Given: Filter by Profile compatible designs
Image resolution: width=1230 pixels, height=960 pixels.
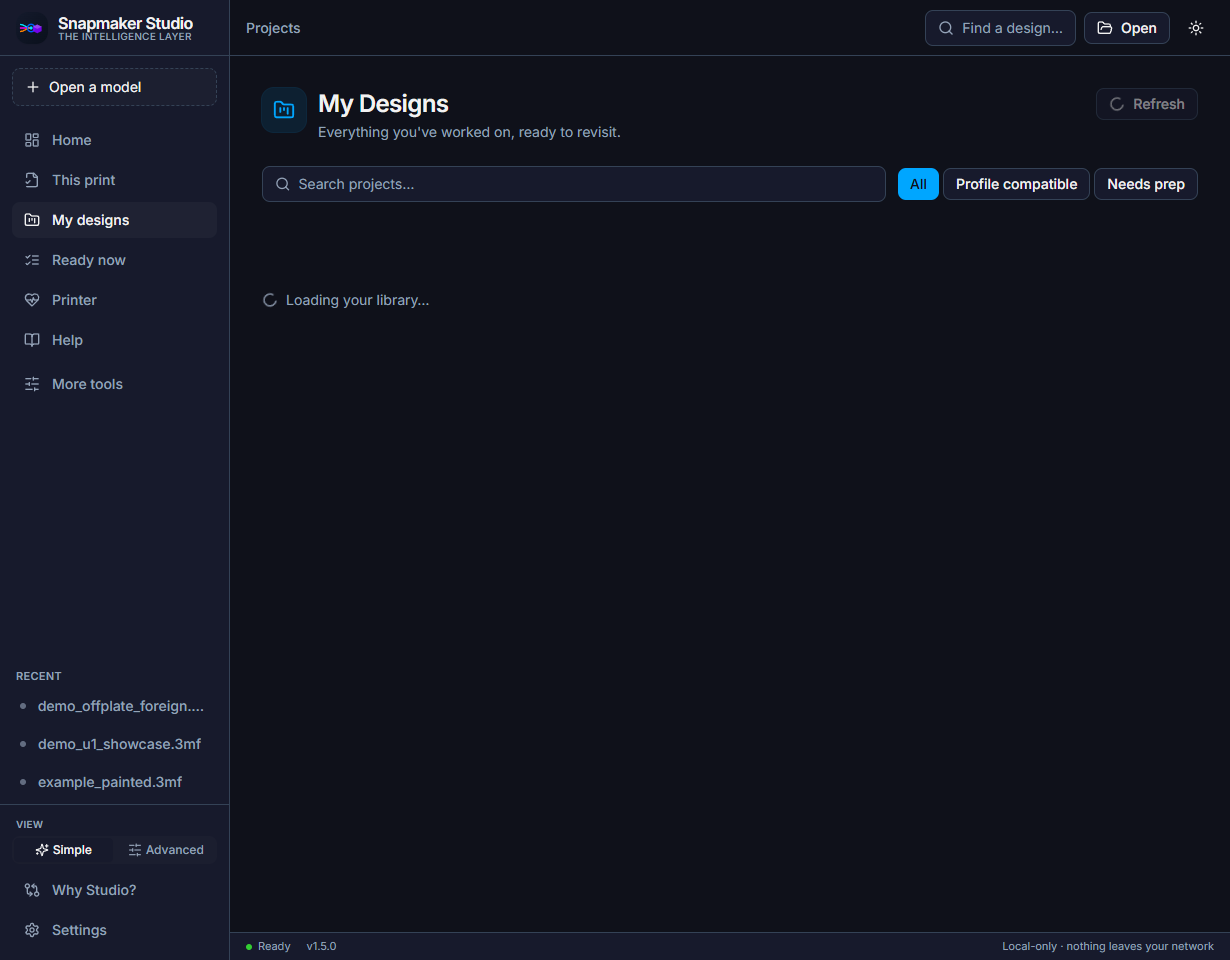Looking at the screenshot, I should coord(1016,184).
